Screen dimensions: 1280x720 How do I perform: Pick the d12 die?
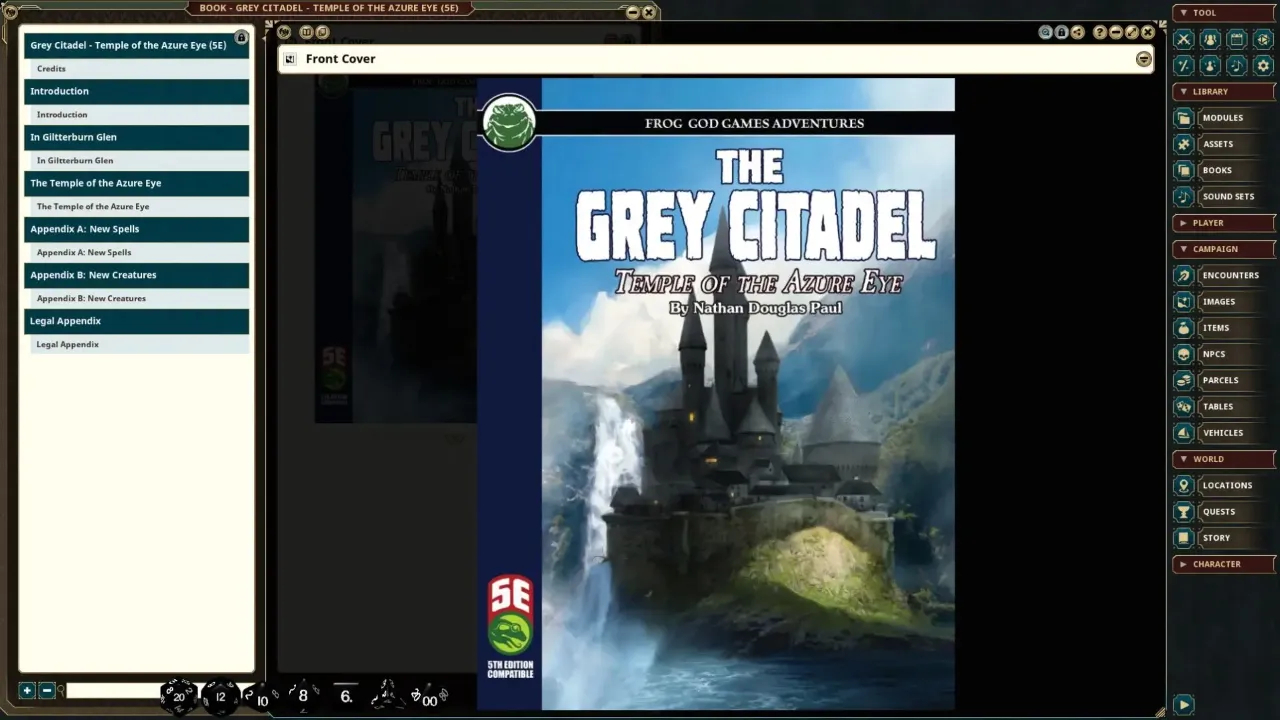coord(220,696)
